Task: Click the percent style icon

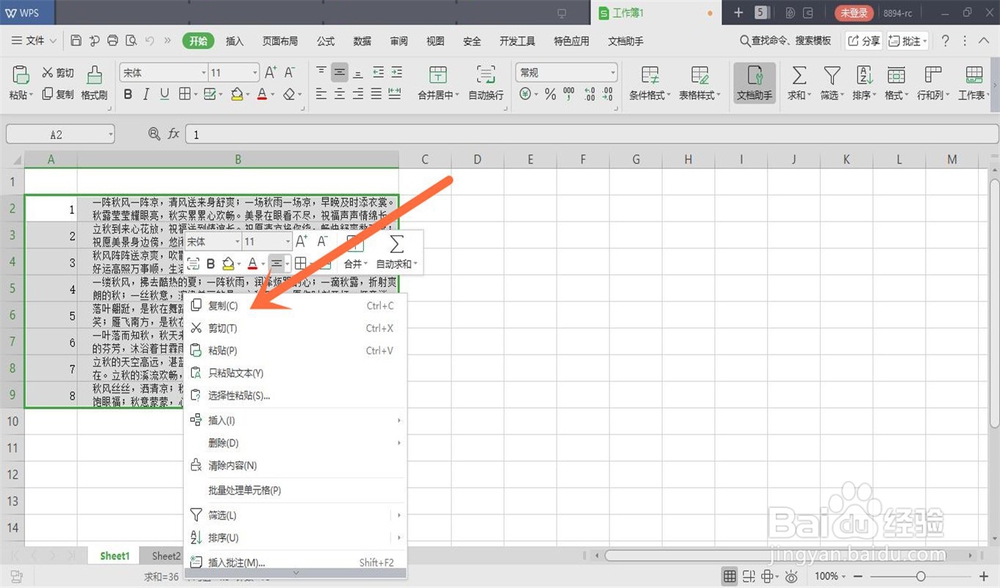Action: [x=550, y=94]
